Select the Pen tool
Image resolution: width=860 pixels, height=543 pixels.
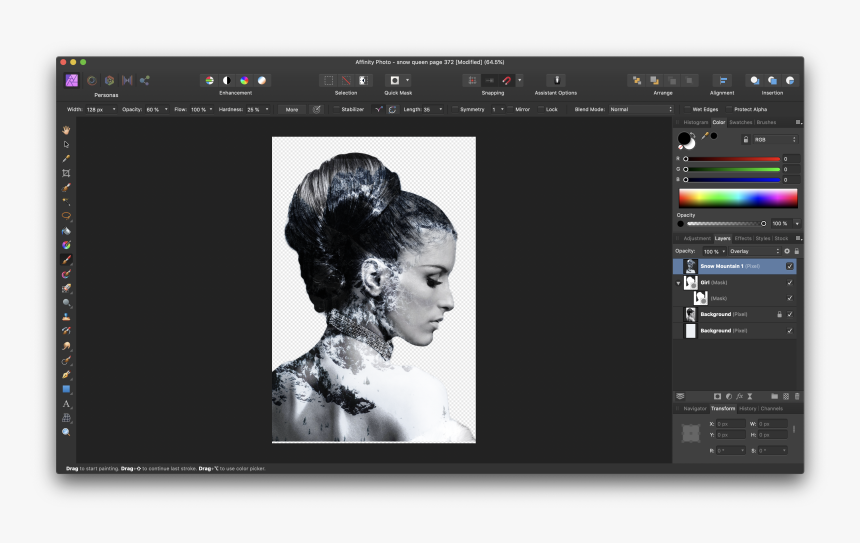[x=66, y=375]
